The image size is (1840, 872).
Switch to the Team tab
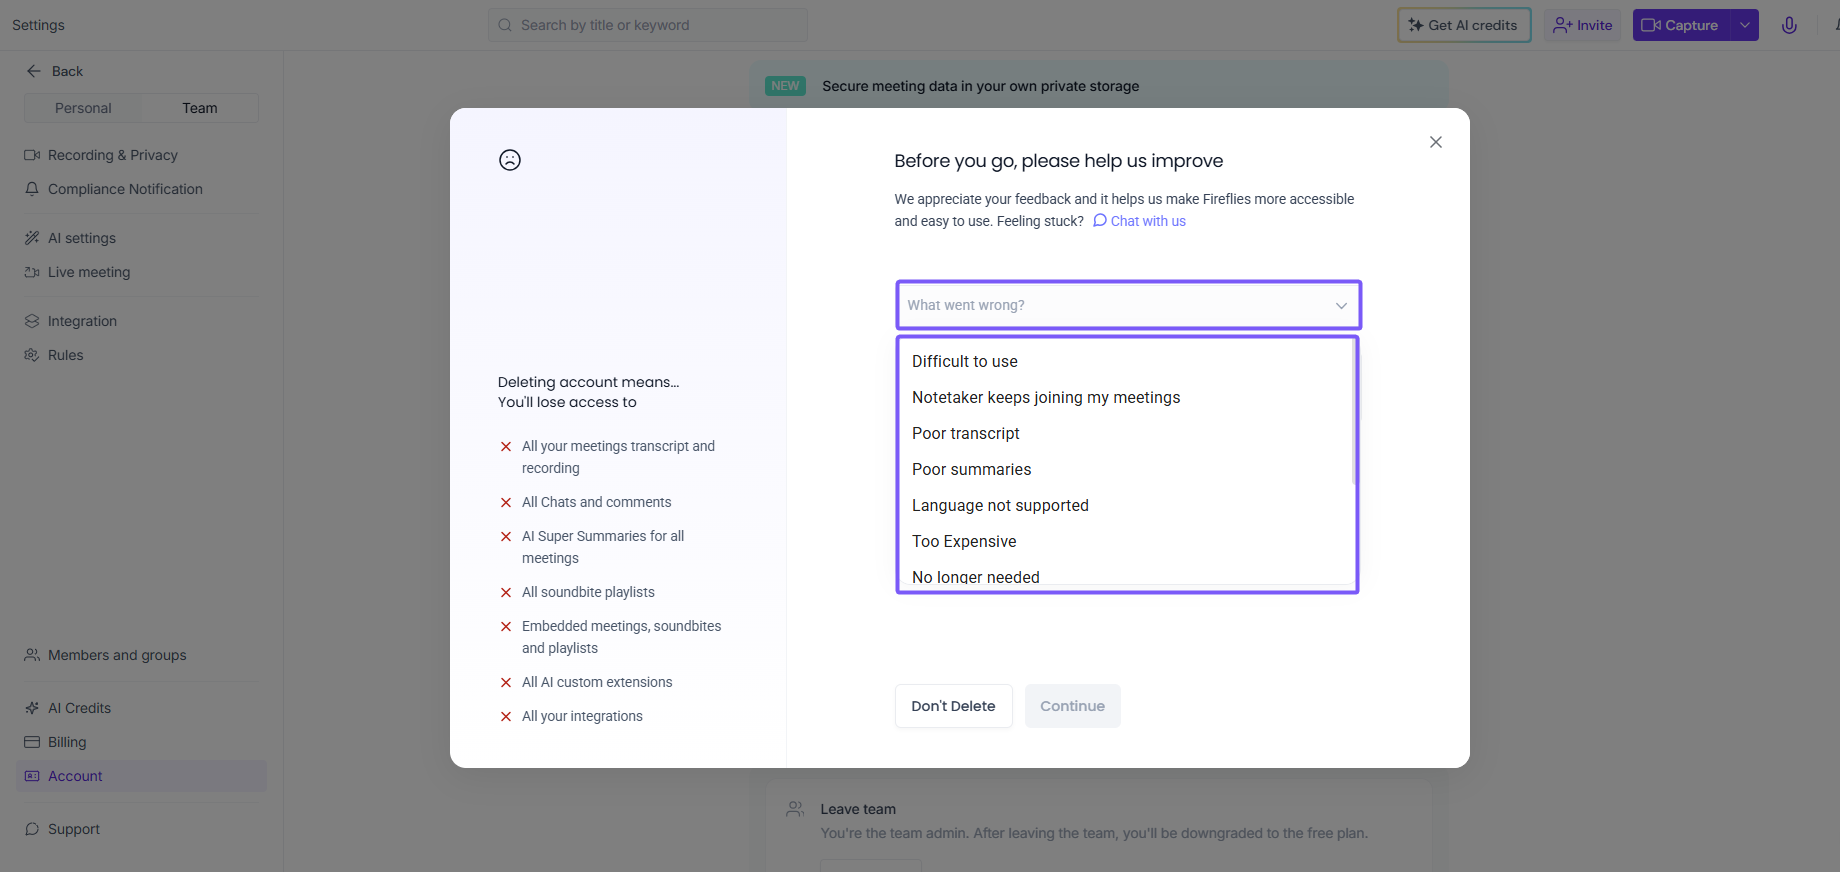tap(199, 108)
